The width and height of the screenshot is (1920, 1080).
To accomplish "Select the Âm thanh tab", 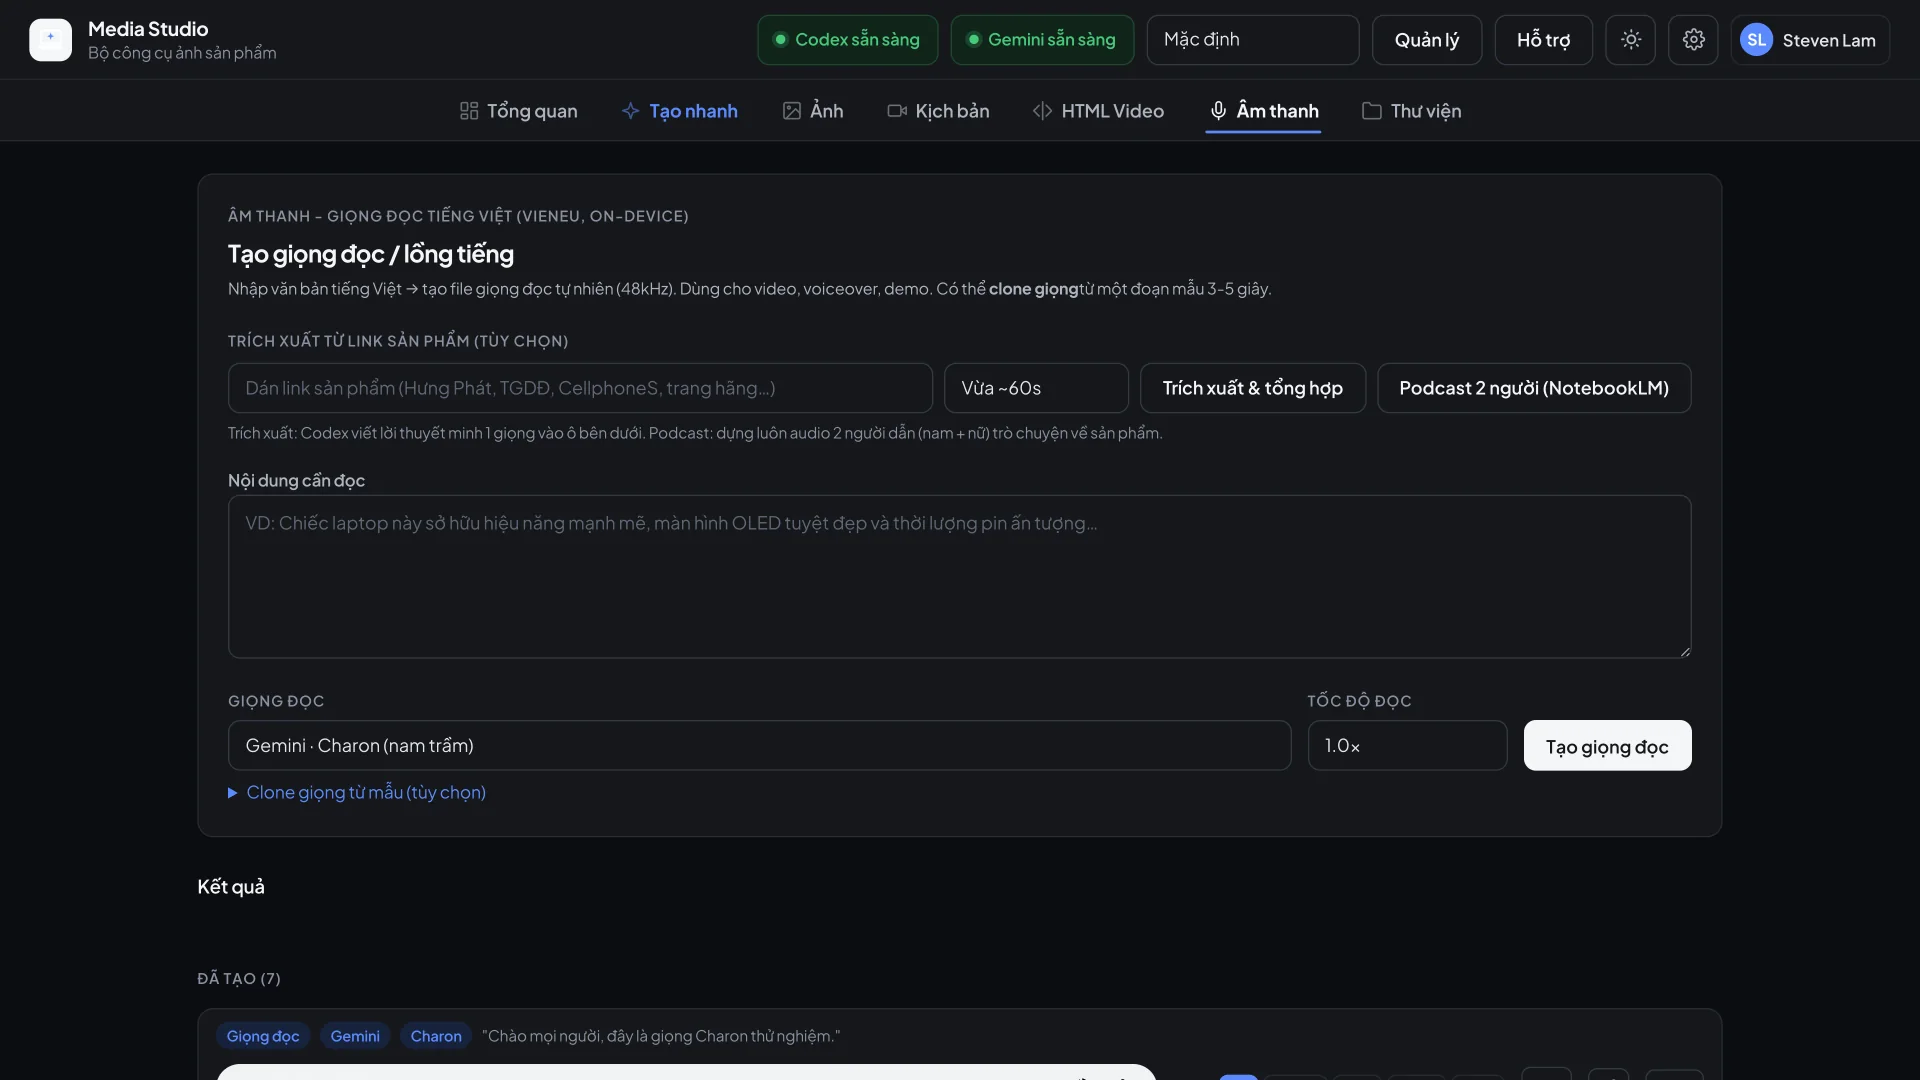I will (x=1263, y=111).
